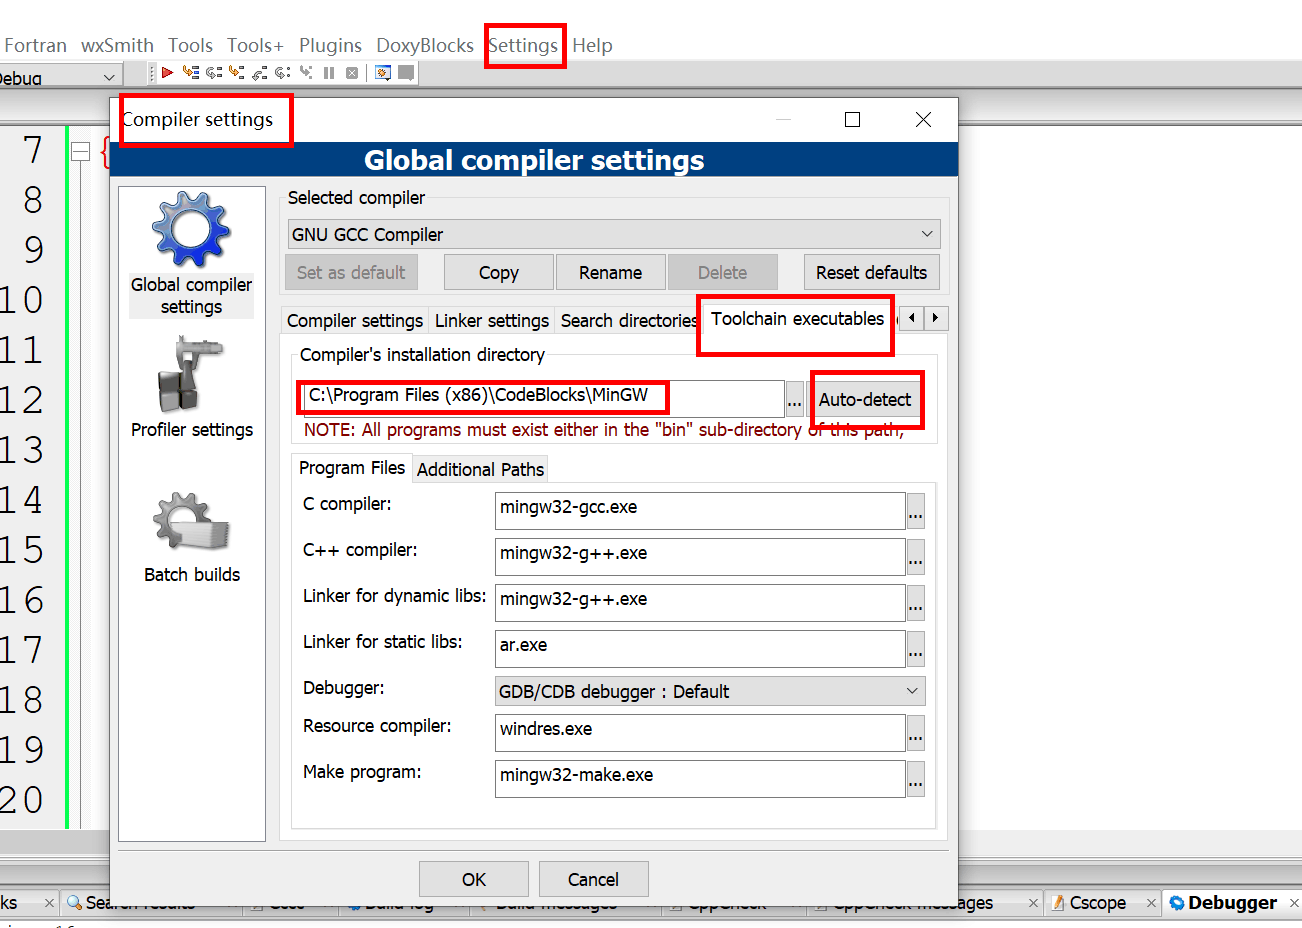Browse for Resource compiler executable
Screen dimensions: 1302x928
(x=915, y=733)
